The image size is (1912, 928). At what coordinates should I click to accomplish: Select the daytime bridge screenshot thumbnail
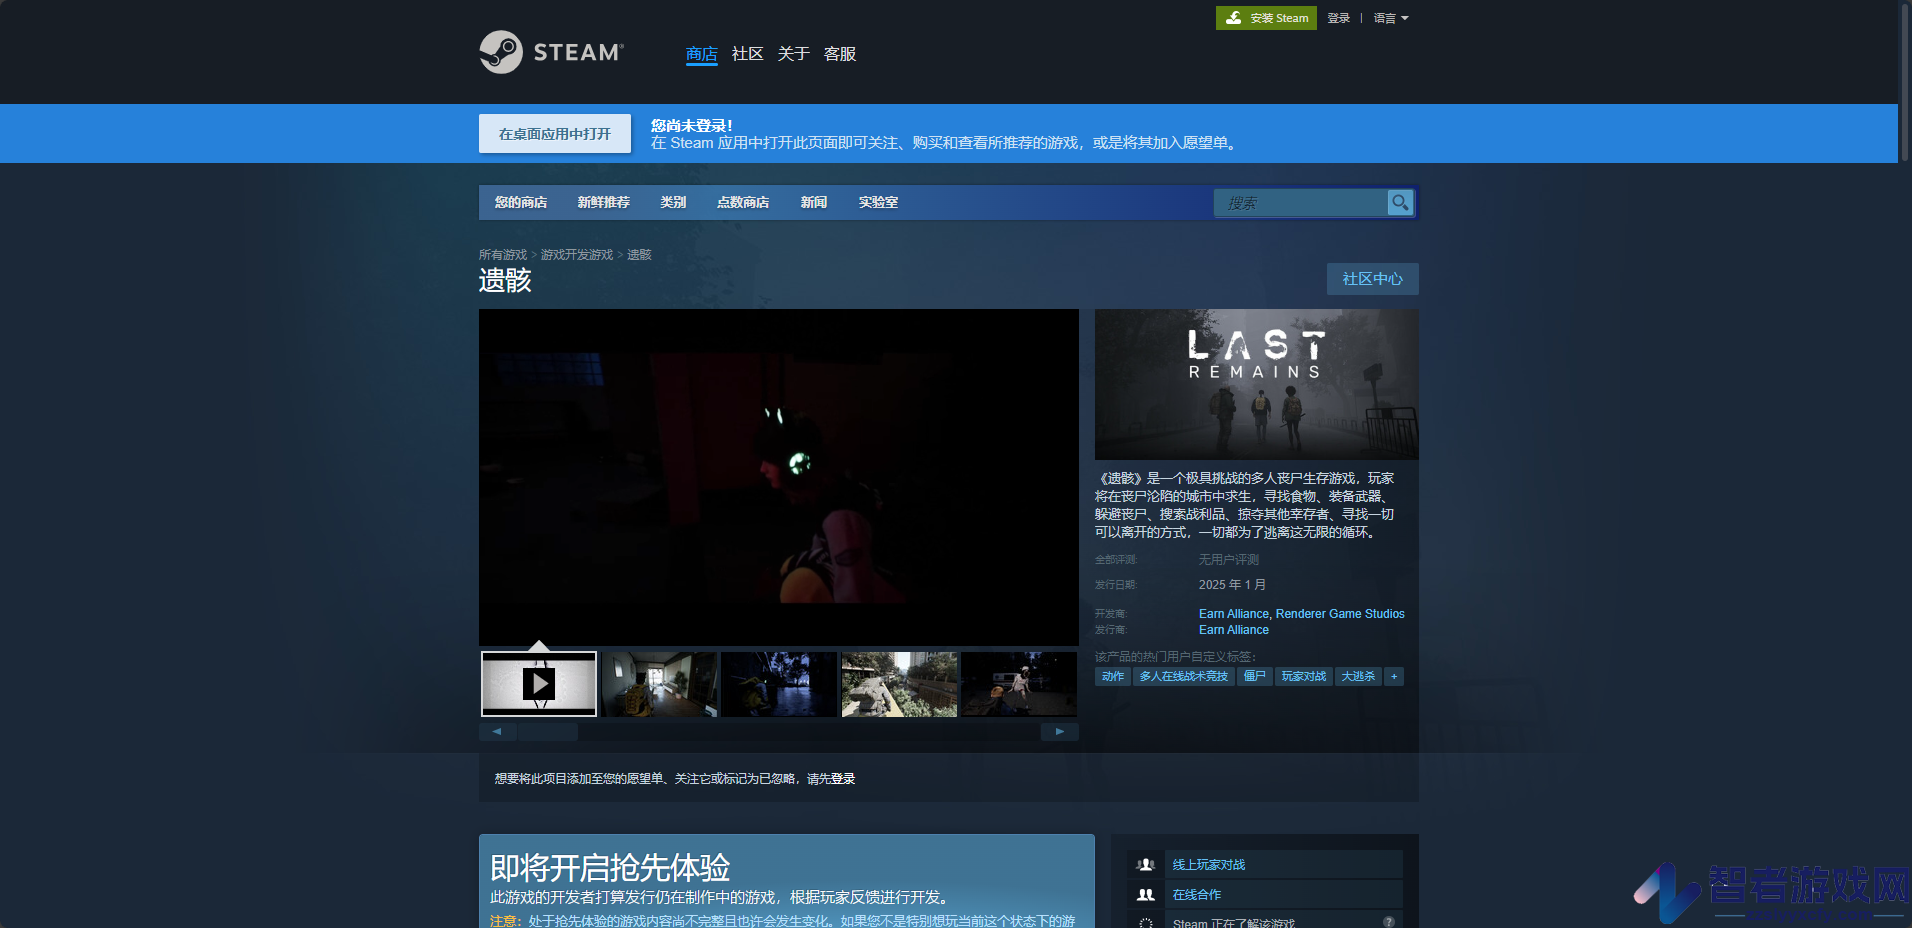click(899, 684)
